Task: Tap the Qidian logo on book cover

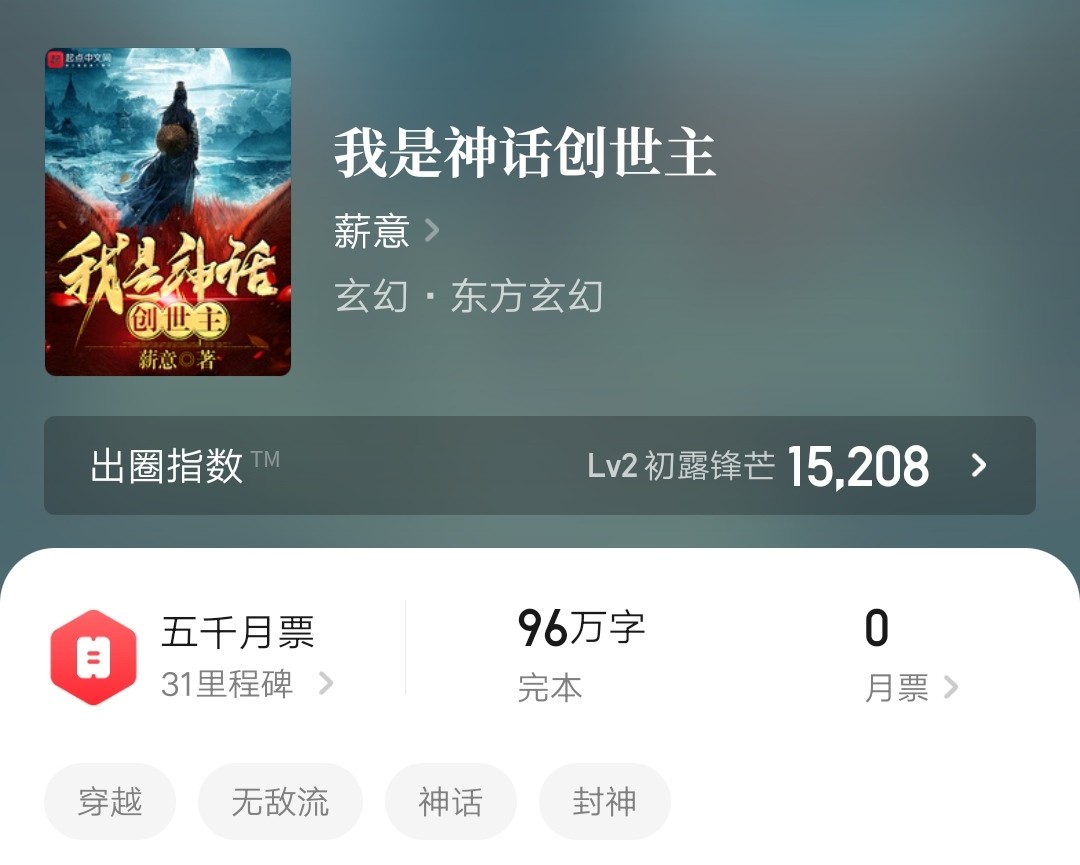Action: click(79, 59)
